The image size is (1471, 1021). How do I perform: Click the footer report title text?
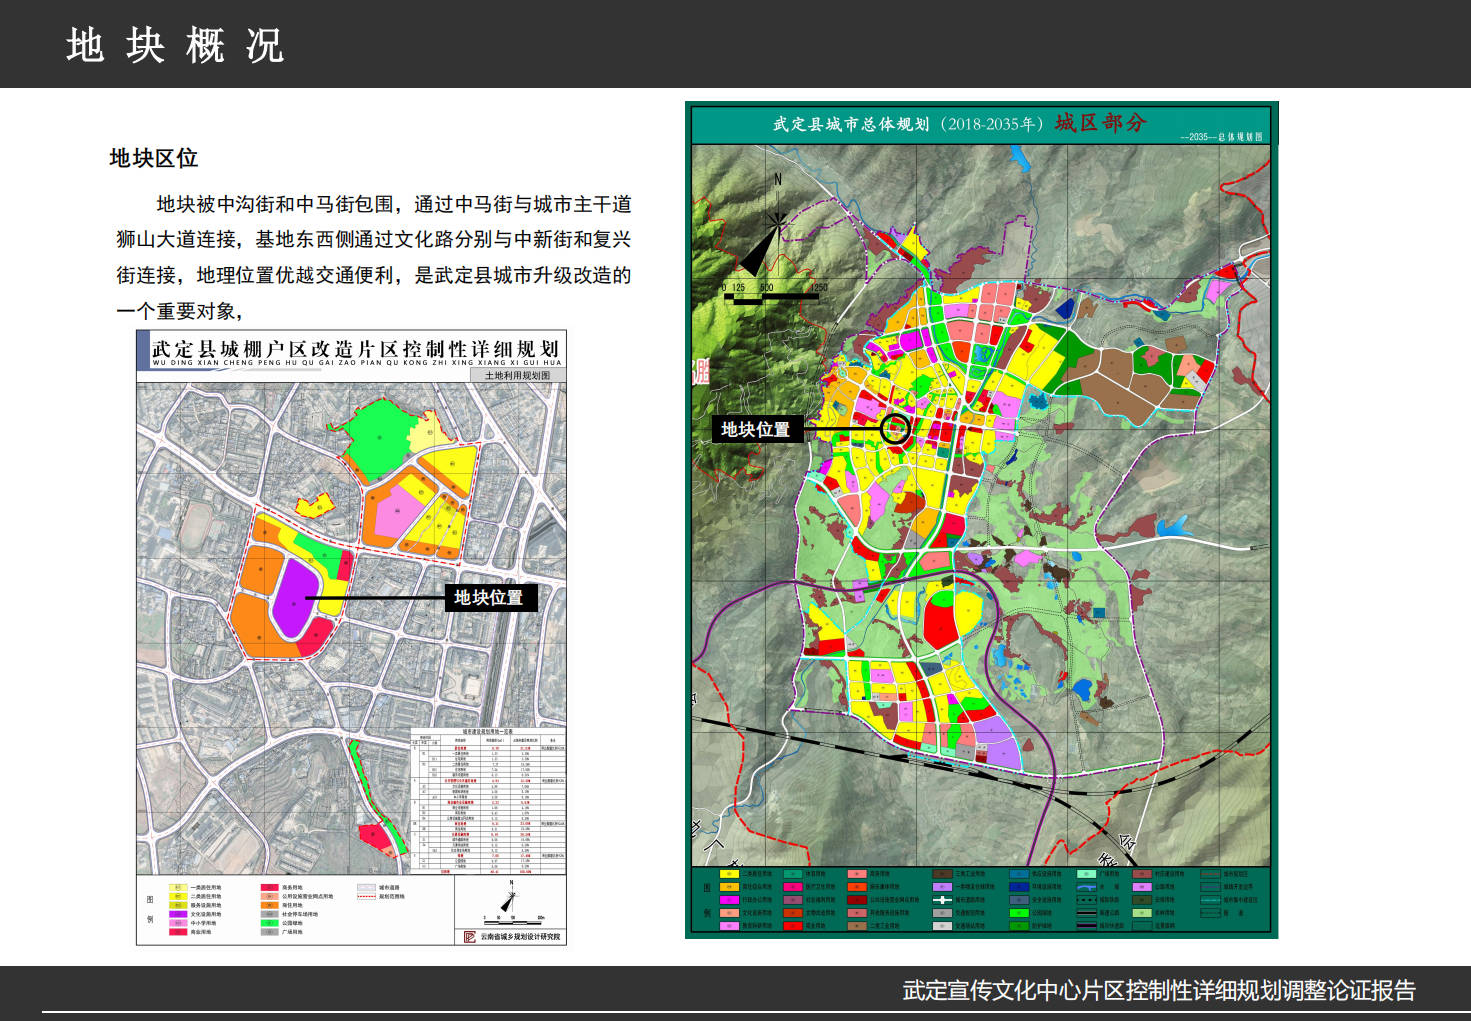pyautogui.click(x=1159, y=990)
